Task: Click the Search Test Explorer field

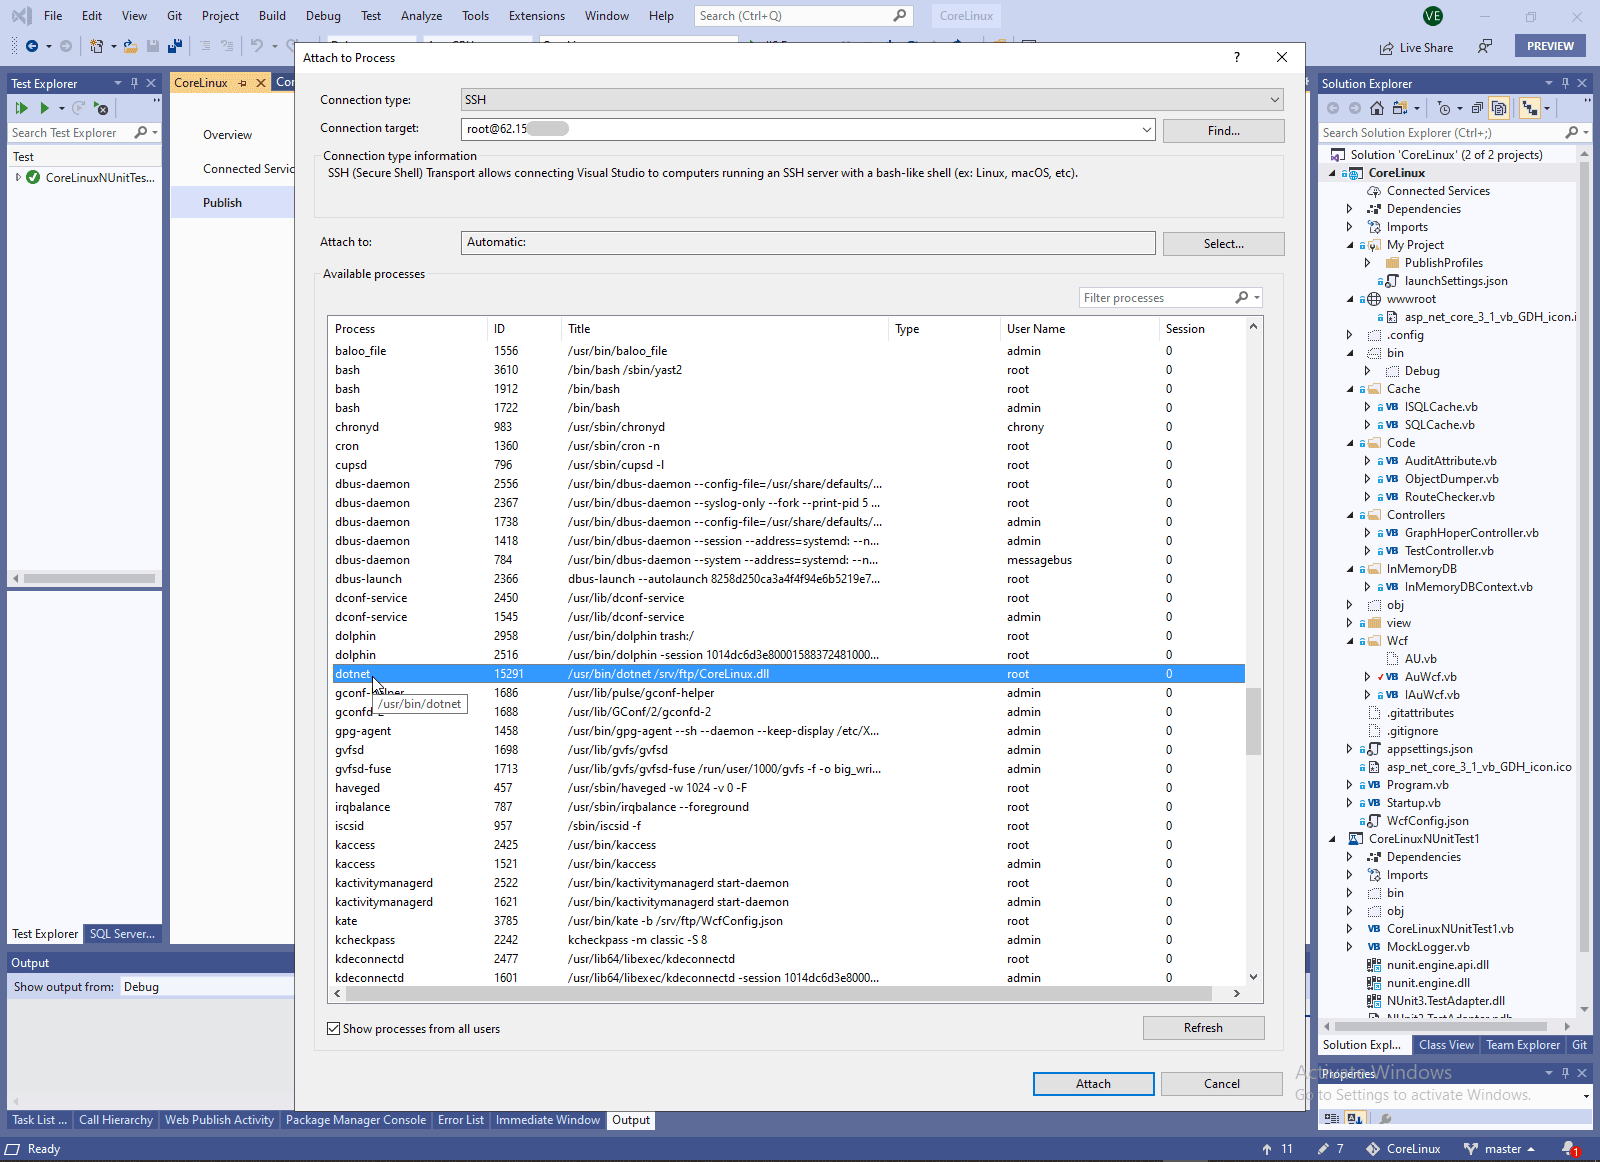Action: (70, 132)
